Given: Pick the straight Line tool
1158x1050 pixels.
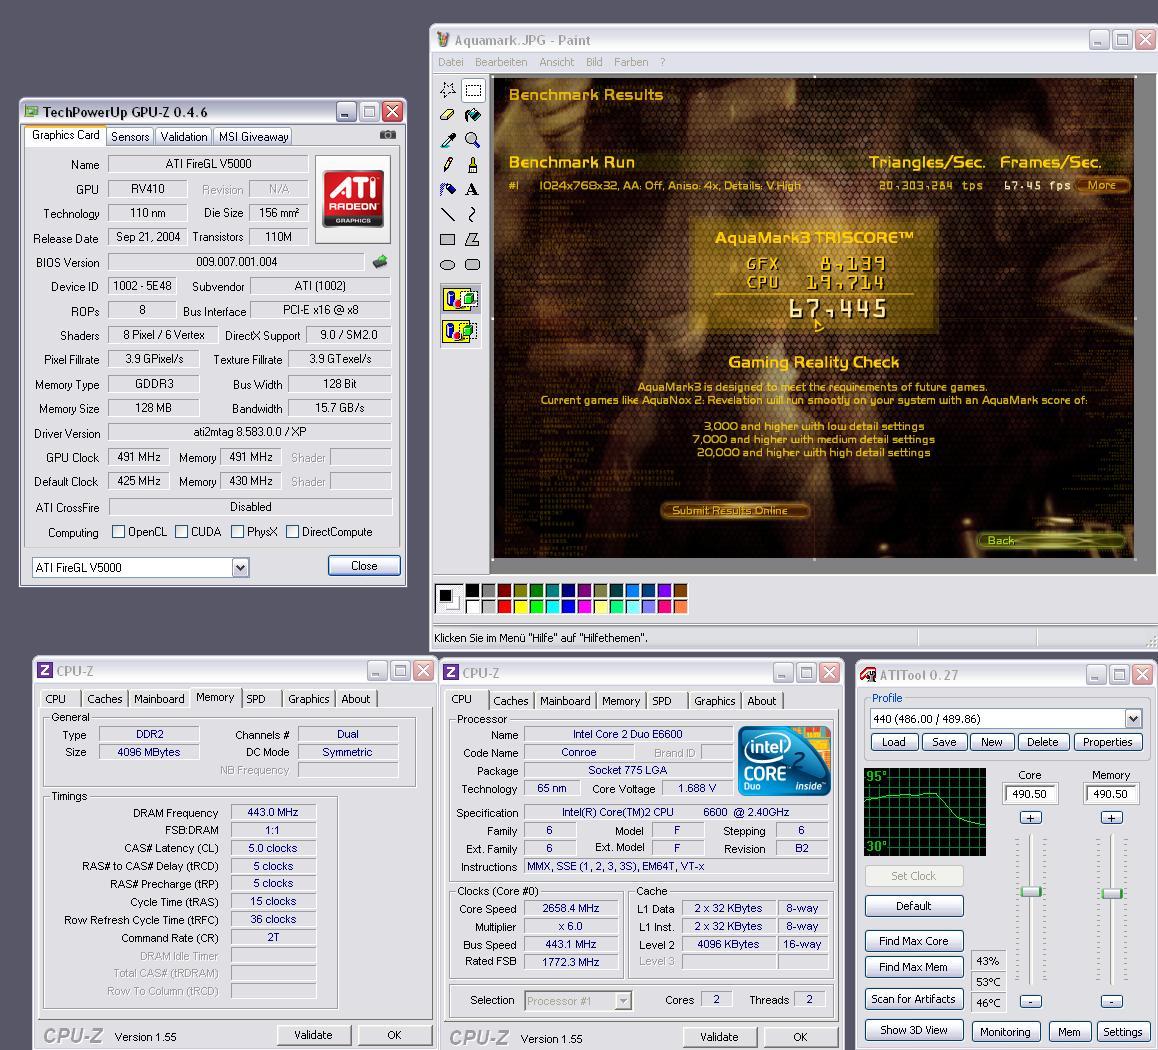Looking at the screenshot, I should tap(448, 214).
